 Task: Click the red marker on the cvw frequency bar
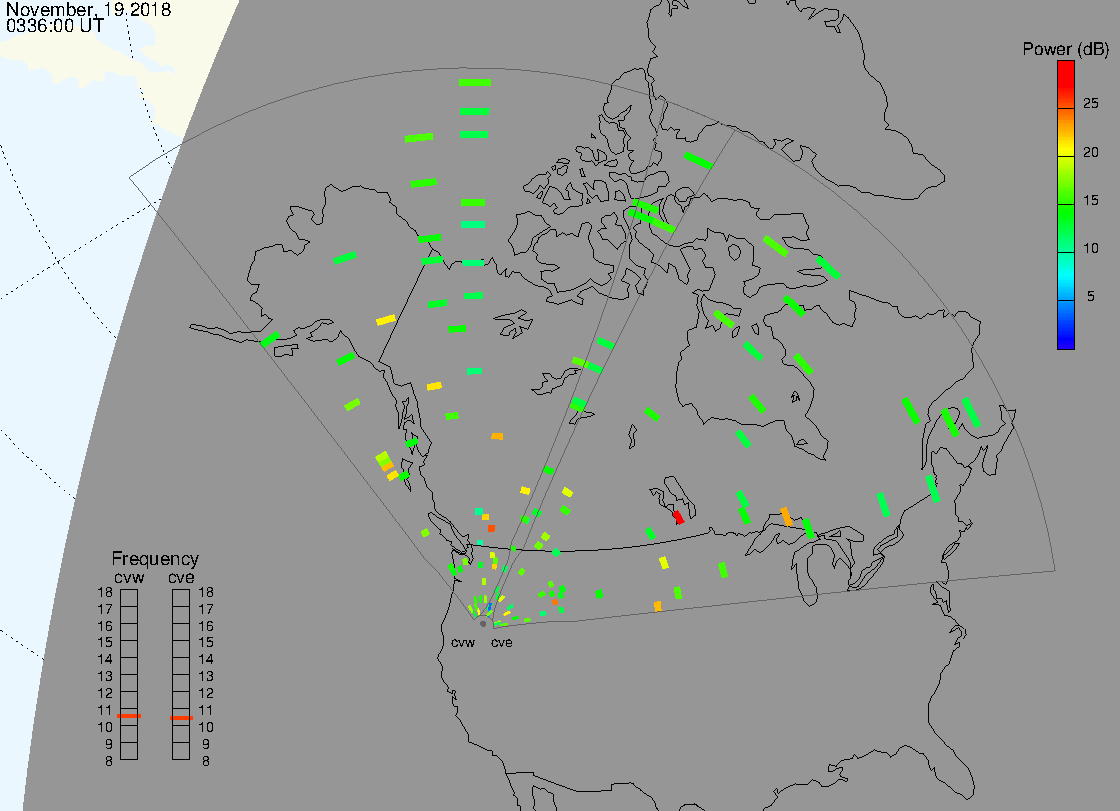[x=129, y=715]
